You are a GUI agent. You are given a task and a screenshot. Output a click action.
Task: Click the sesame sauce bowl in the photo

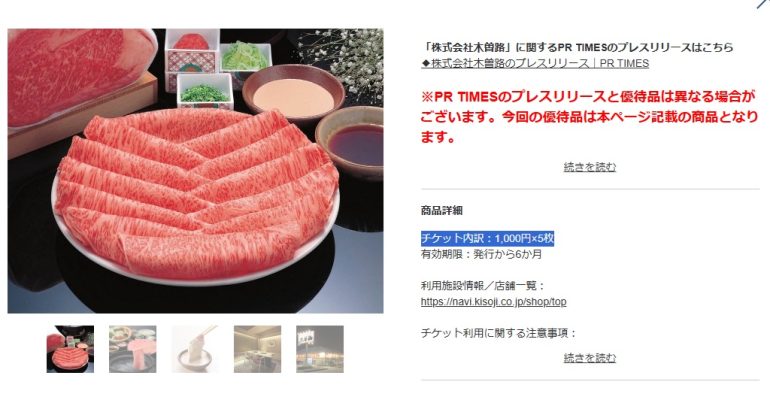[294, 92]
